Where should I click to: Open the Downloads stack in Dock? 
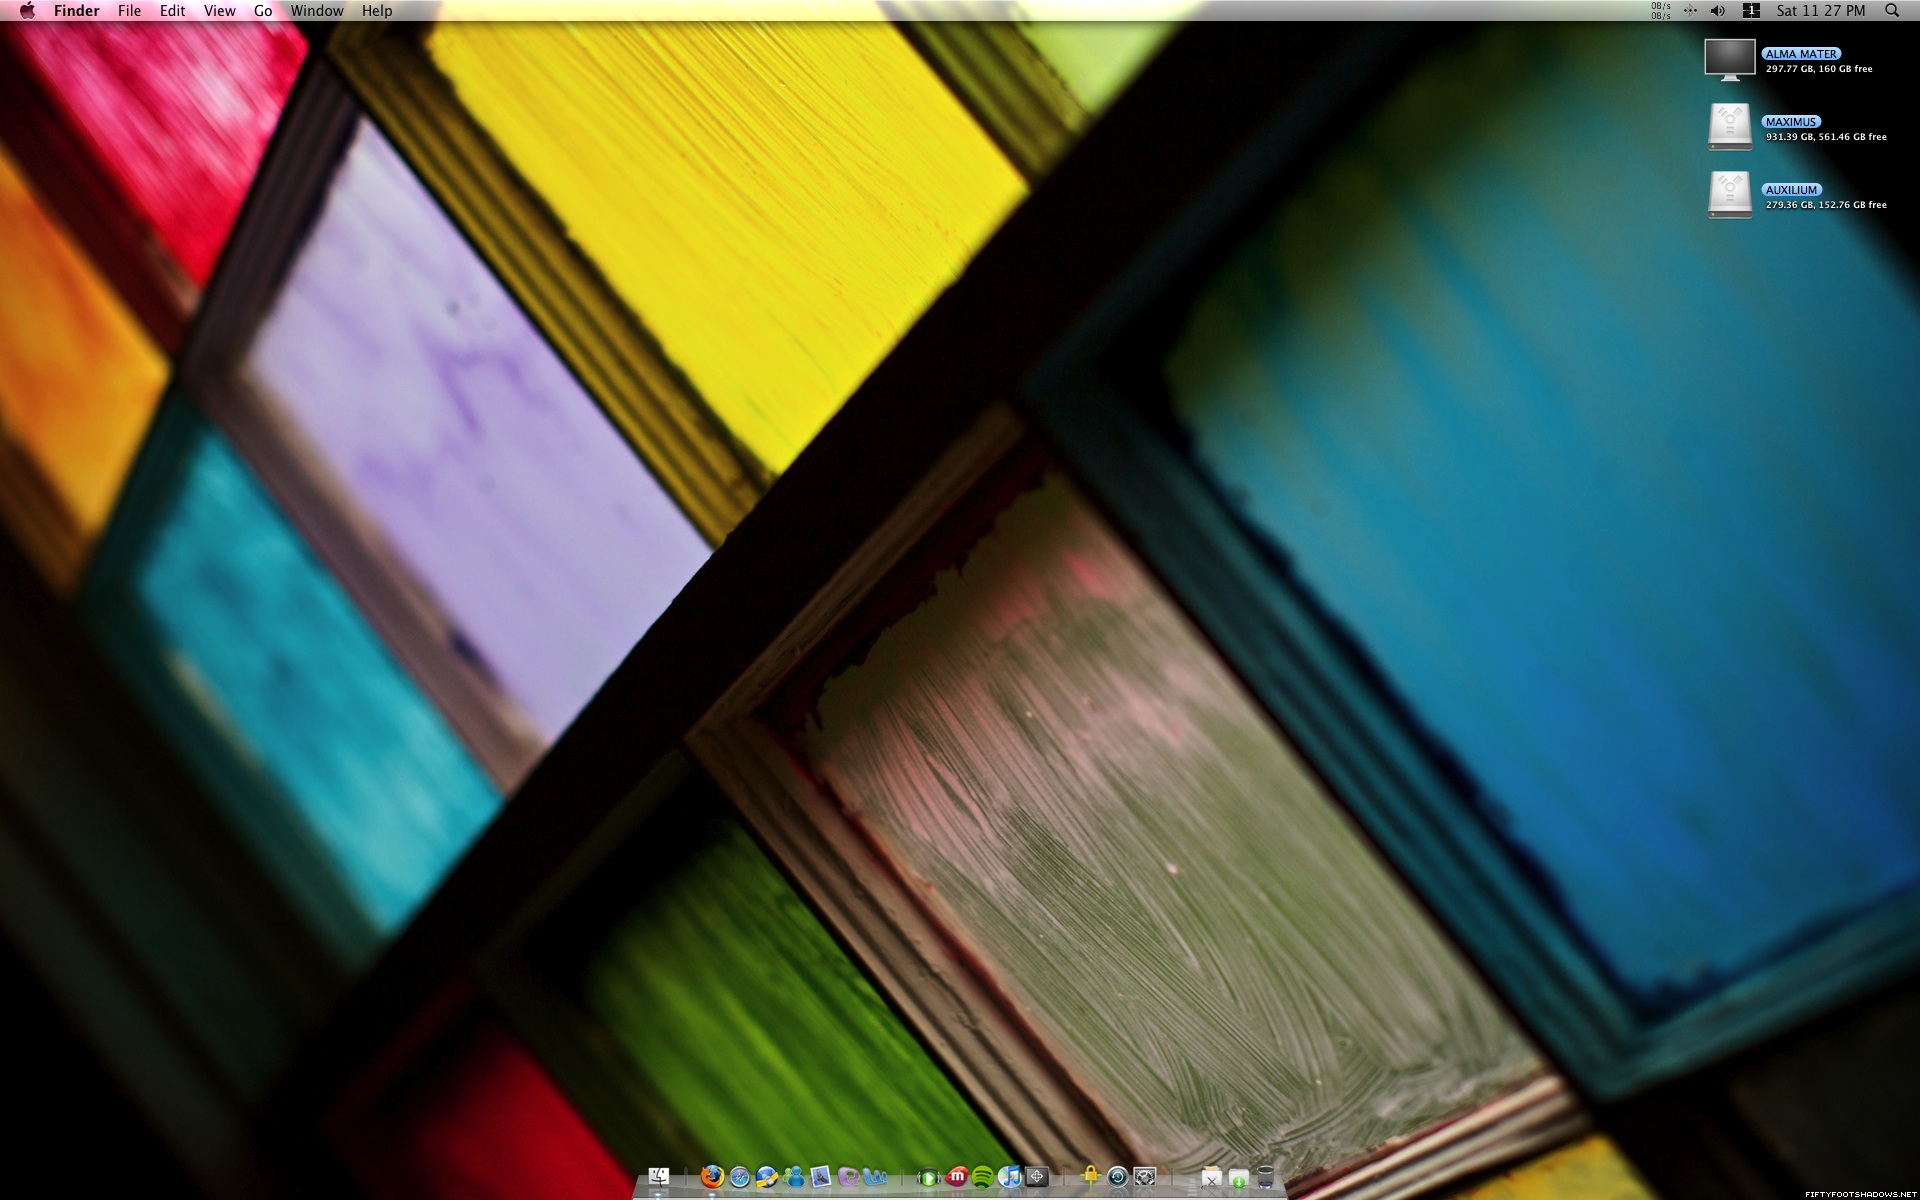pyautogui.click(x=1239, y=1178)
